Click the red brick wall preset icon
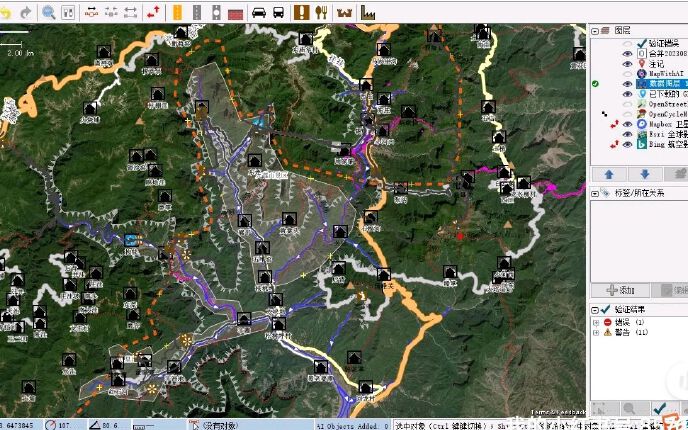 [235, 14]
